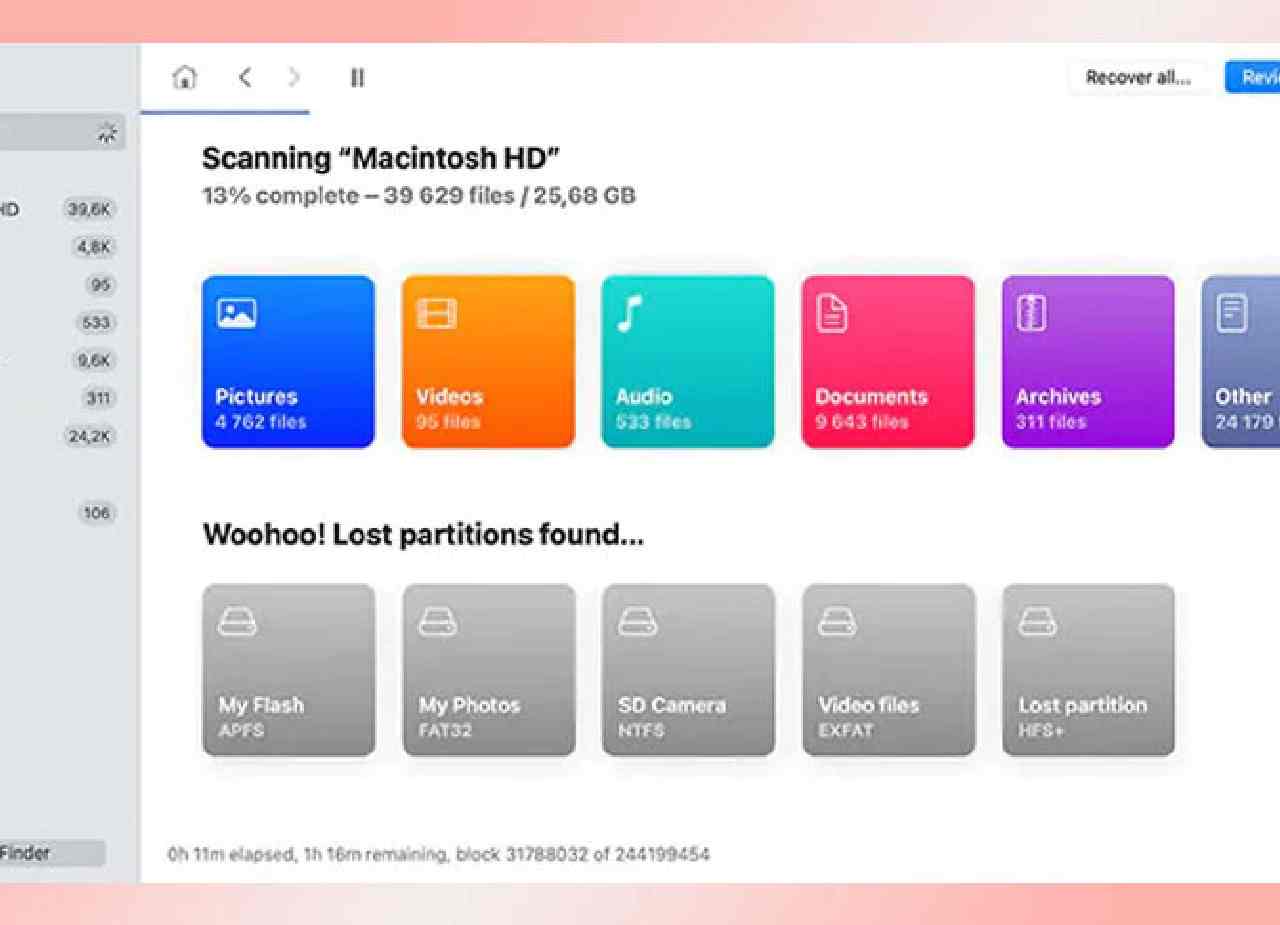Viewport: 1280px width, 925px height.
Task: Click the scan progress bar under toolbar
Action: (225, 112)
